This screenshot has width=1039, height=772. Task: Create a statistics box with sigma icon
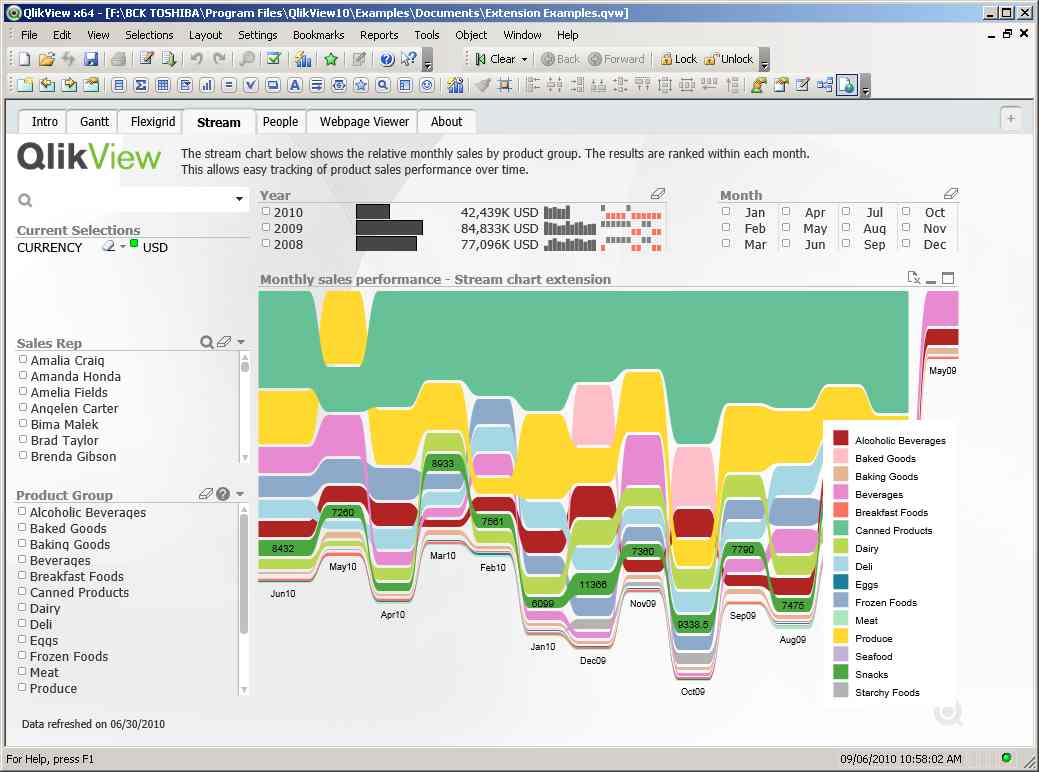(x=141, y=85)
